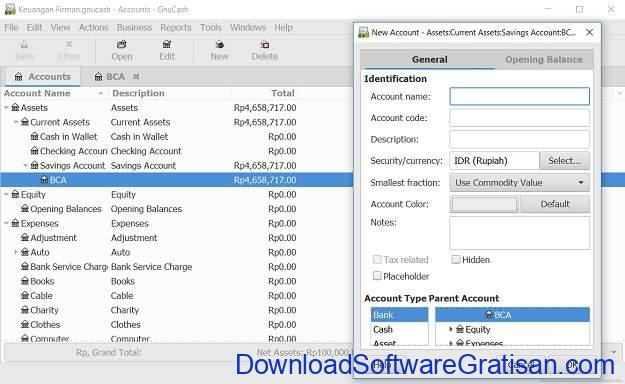The height and width of the screenshot is (384, 625).
Task: Click the Account code input field
Action: (519, 118)
